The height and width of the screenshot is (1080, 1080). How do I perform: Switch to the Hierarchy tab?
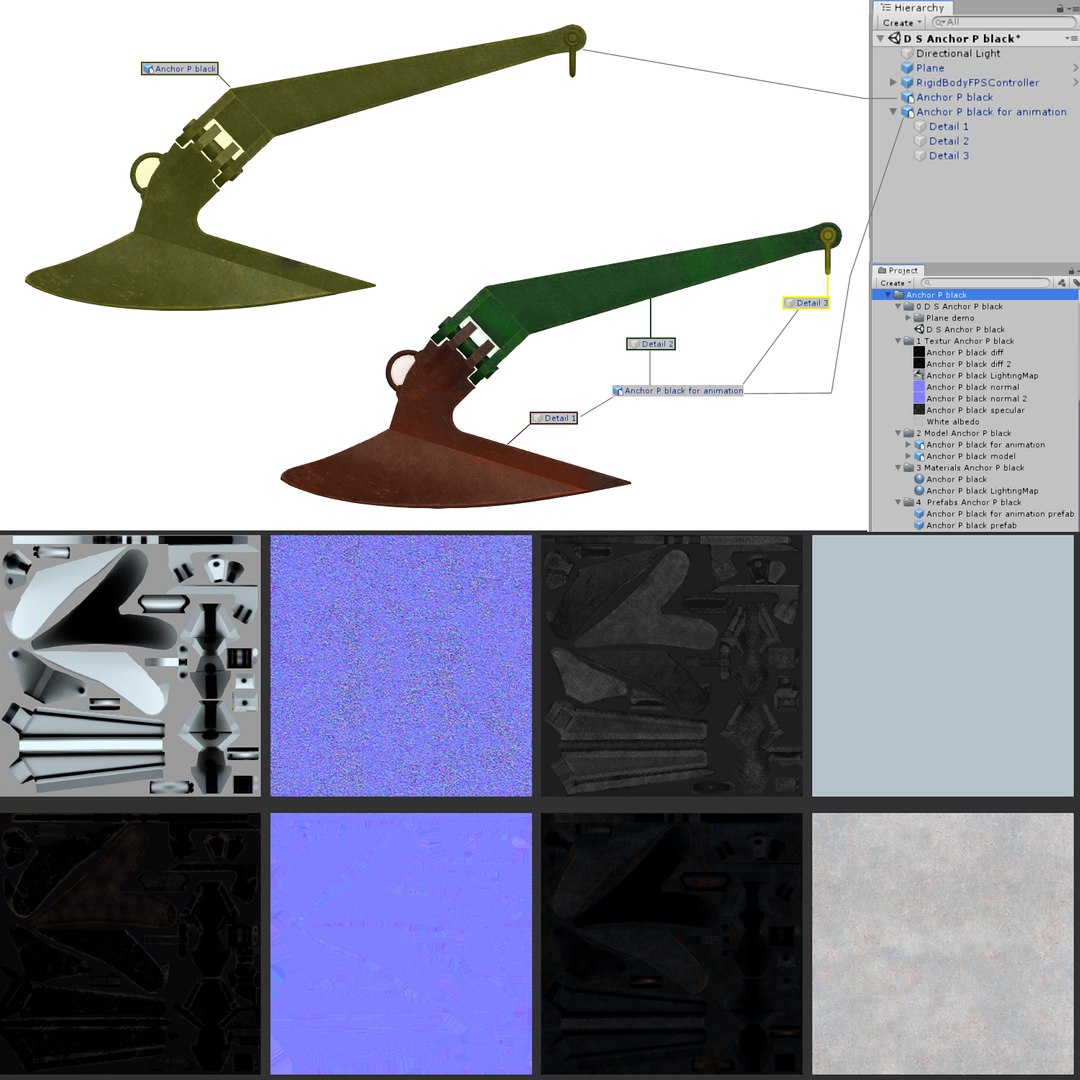pos(913,8)
